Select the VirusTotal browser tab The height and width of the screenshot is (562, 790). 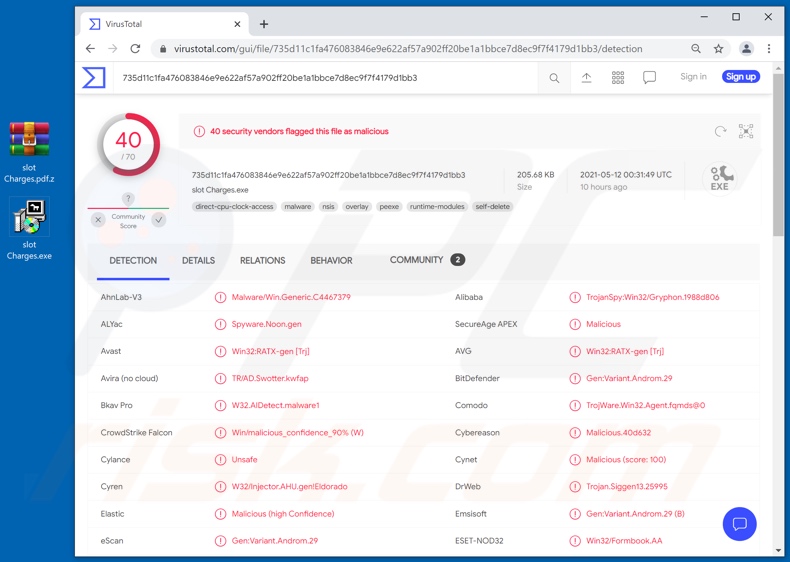coord(165,24)
